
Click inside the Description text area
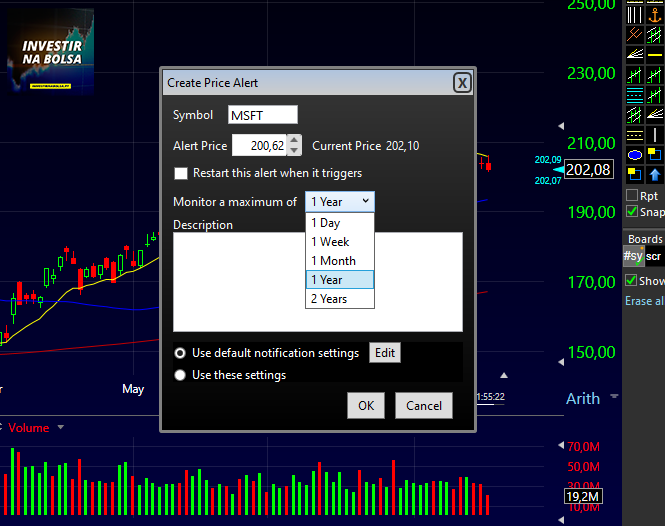(318, 282)
